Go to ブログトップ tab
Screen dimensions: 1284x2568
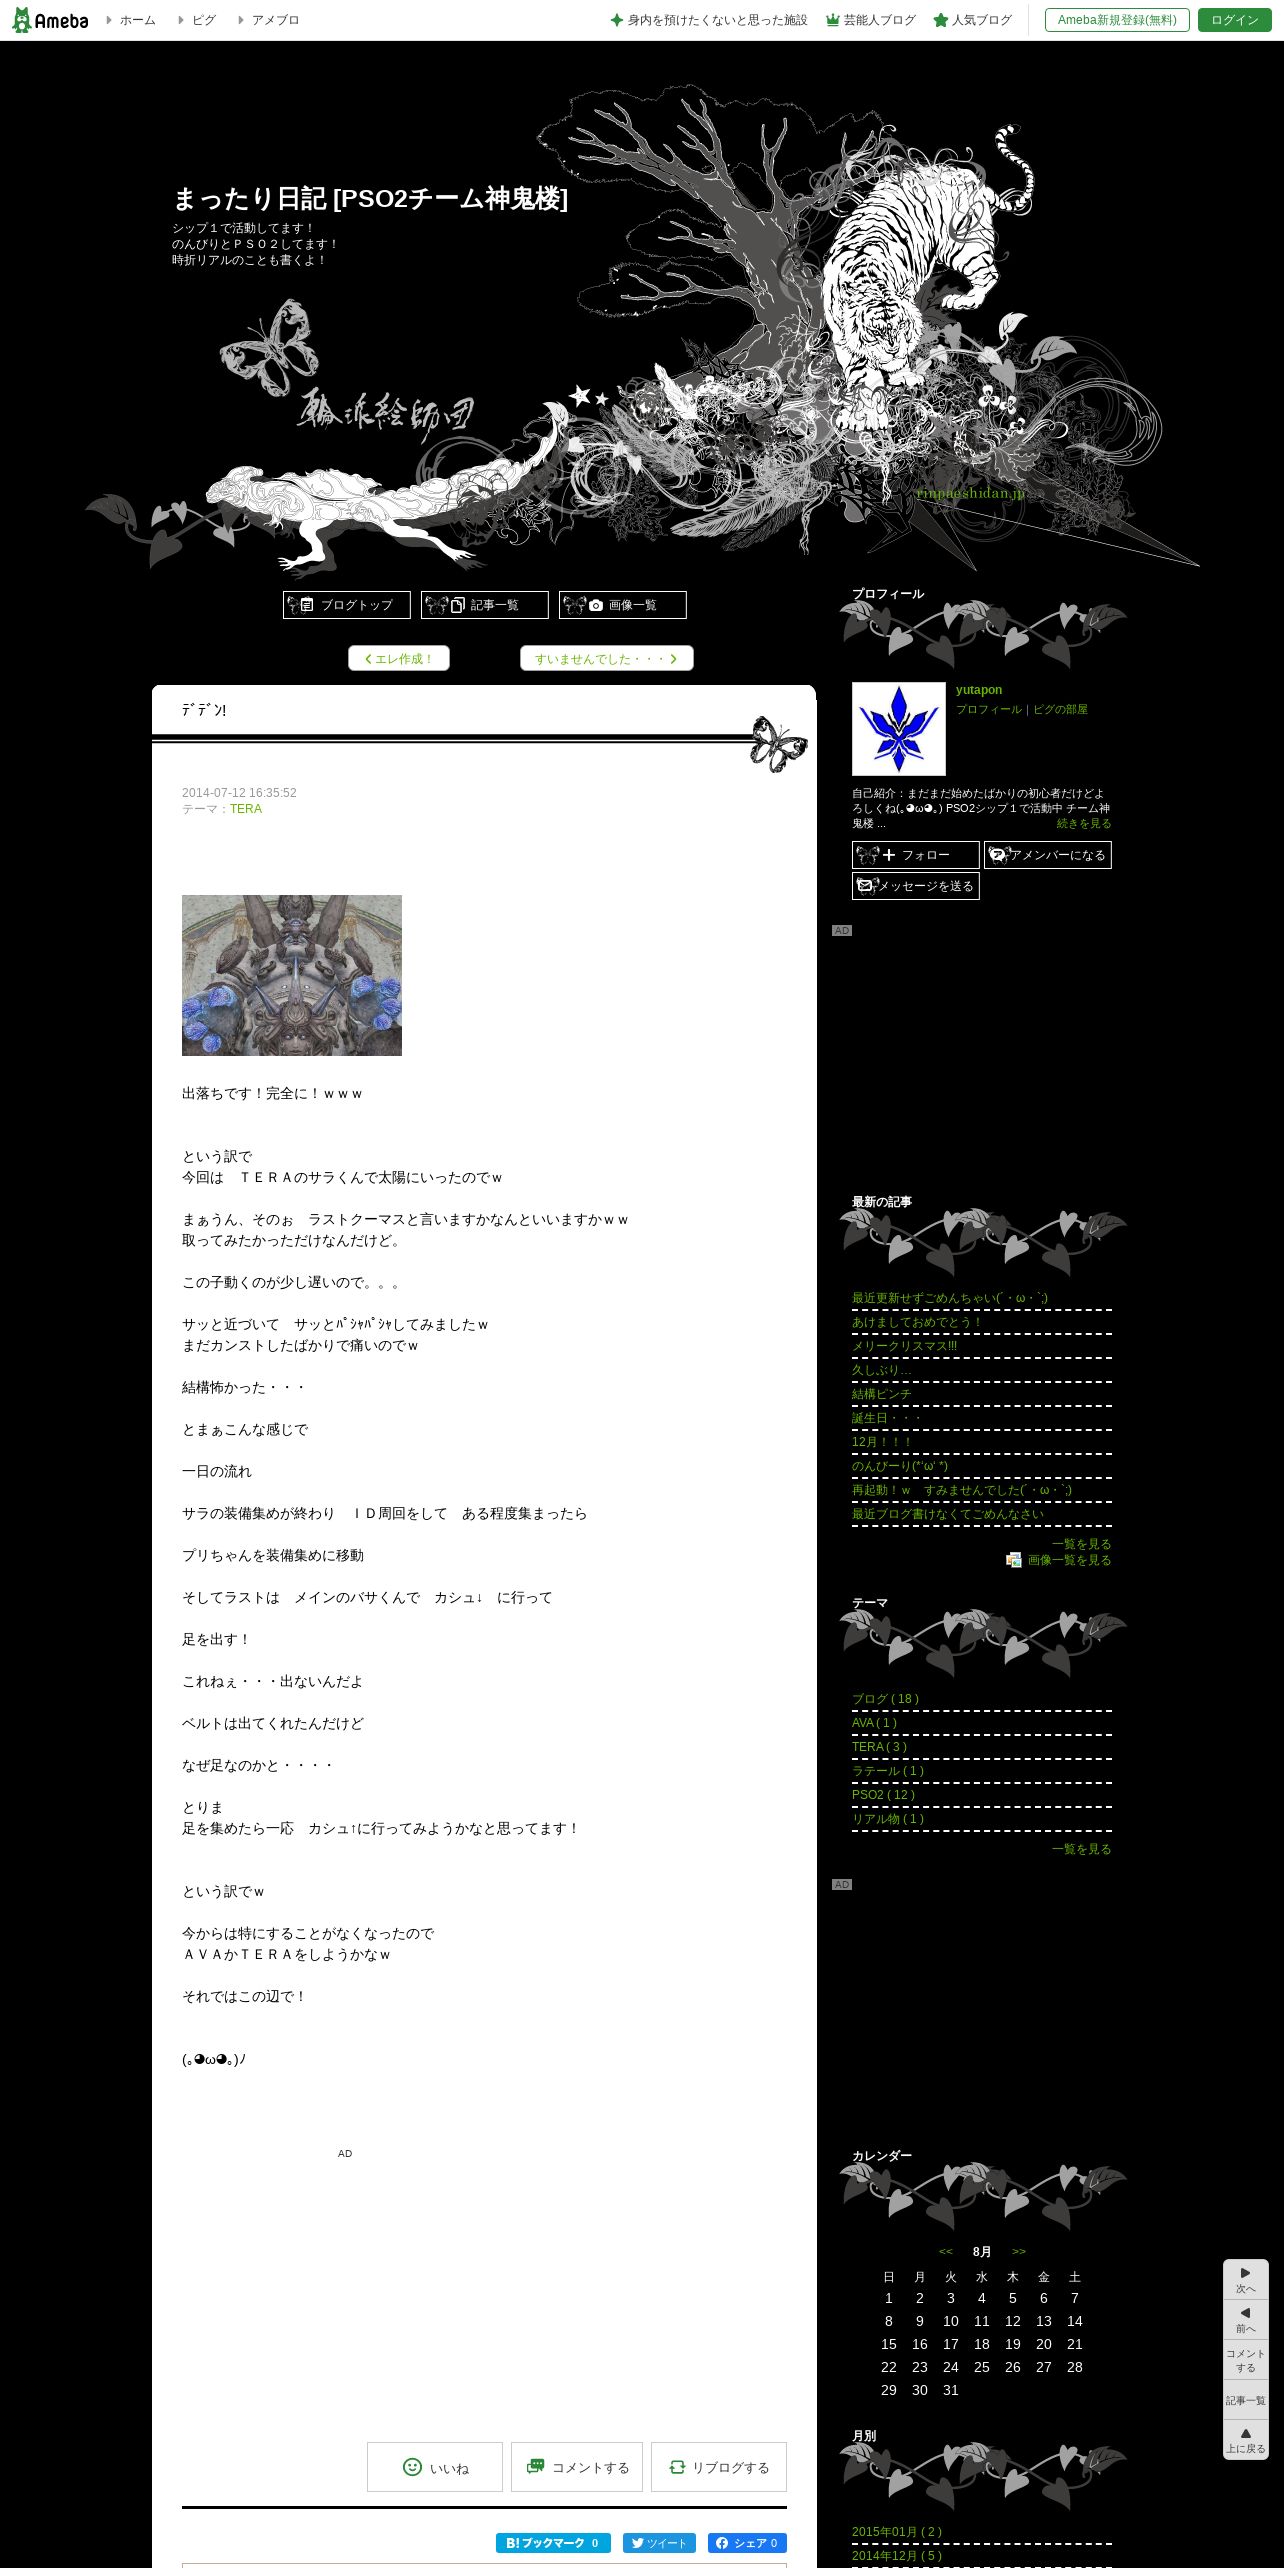click(347, 605)
